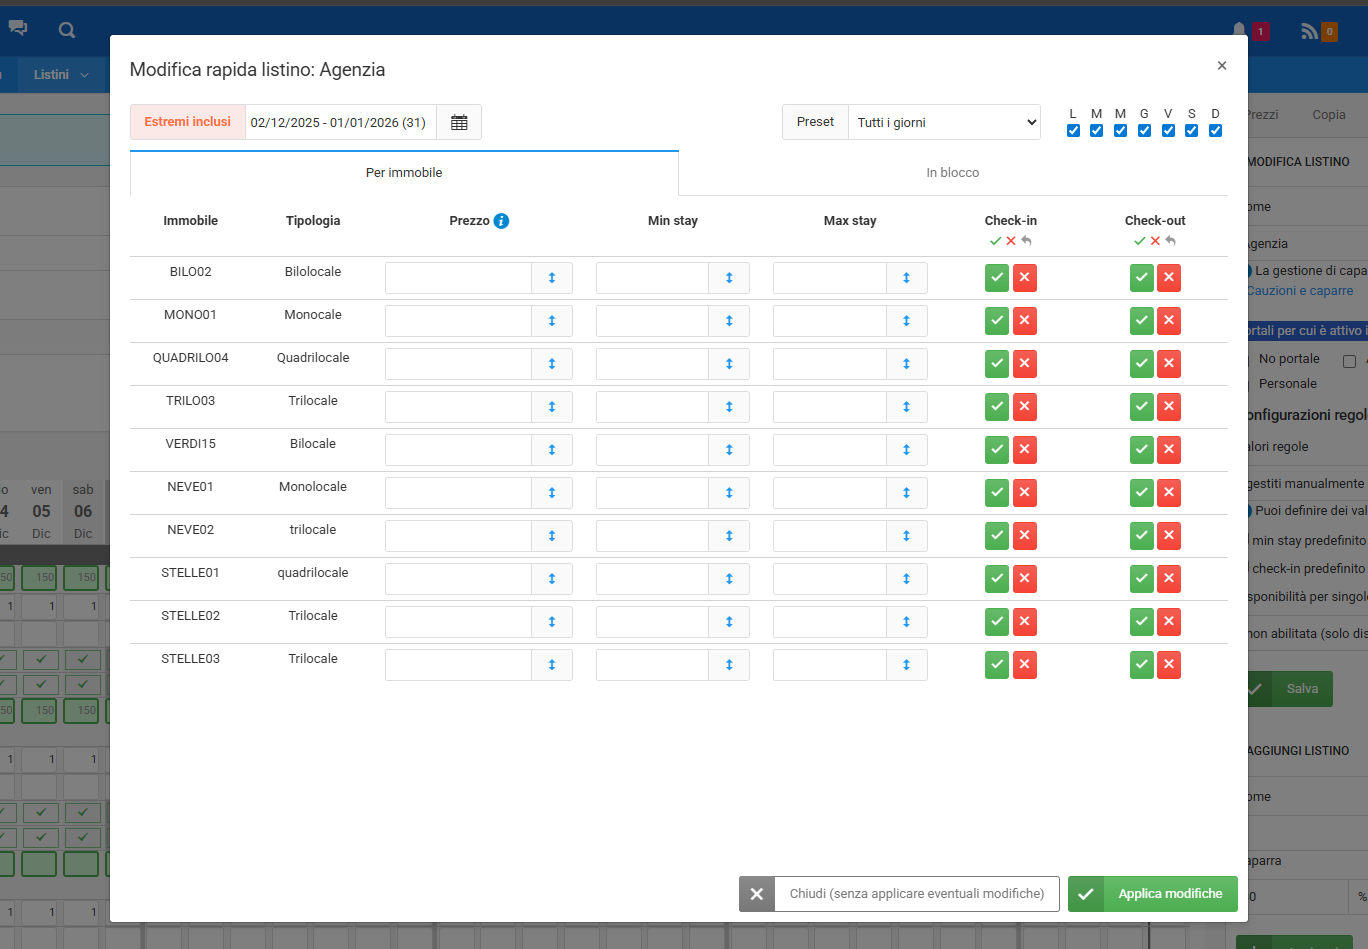Viewport: 1368px width, 949px height.
Task: Expand the Listini menu in background navbar
Action: tap(60, 75)
